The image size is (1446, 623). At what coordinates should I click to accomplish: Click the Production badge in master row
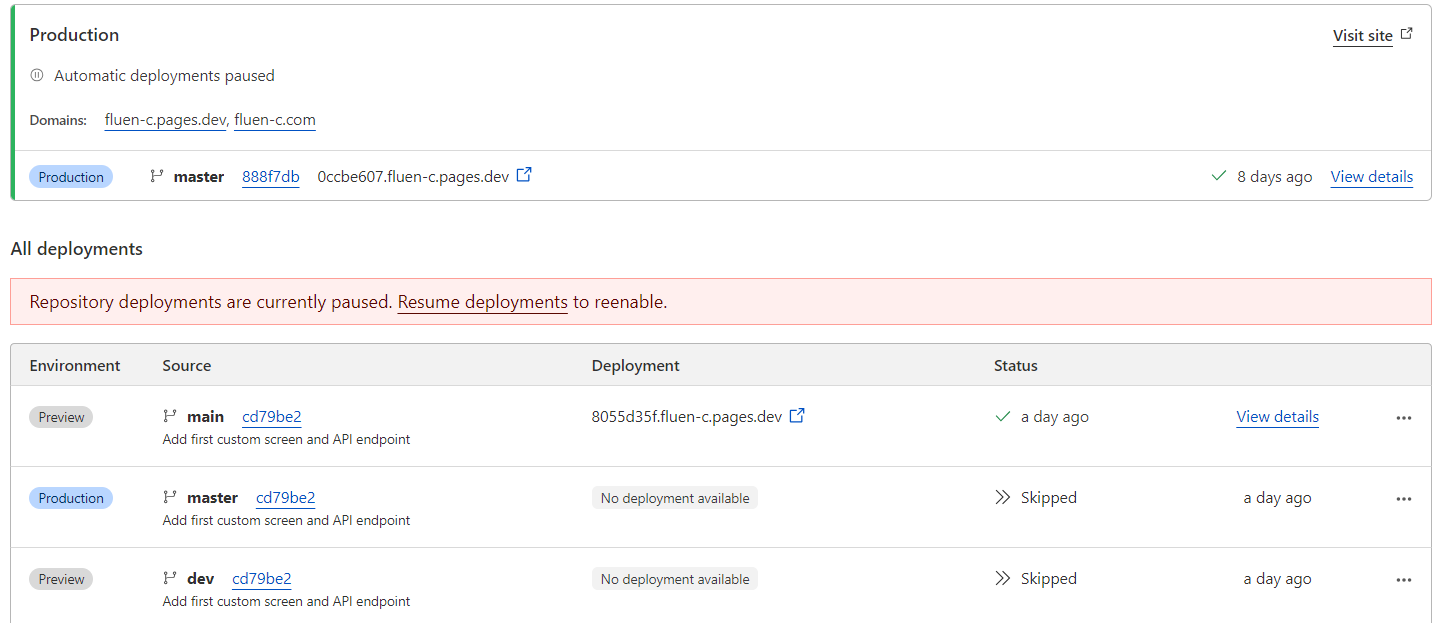71,498
